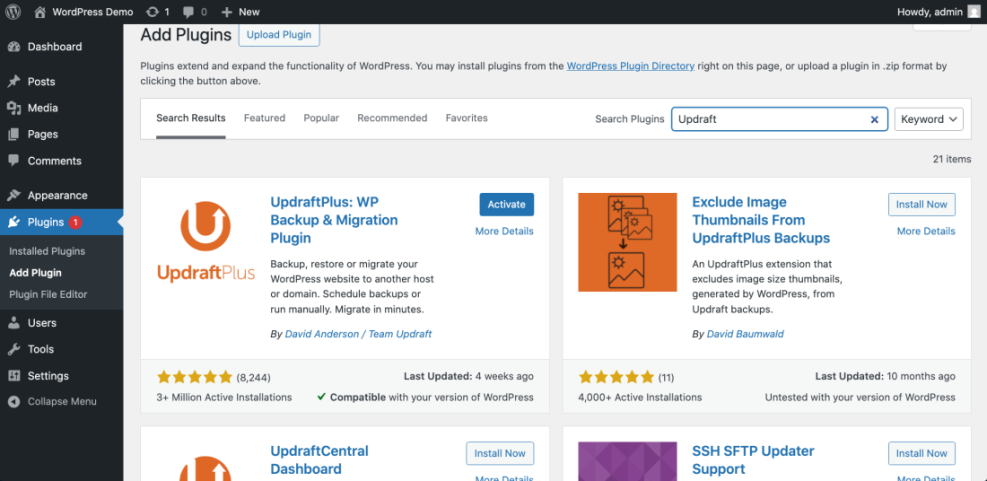Click the green Compatible checkmark text

tap(426, 397)
